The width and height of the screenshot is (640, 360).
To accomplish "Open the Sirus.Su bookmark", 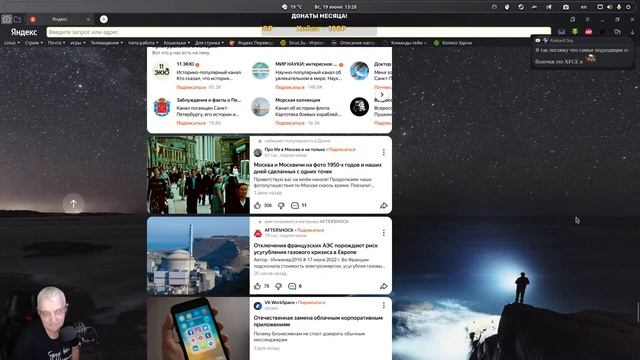I will click(x=302, y=42).
